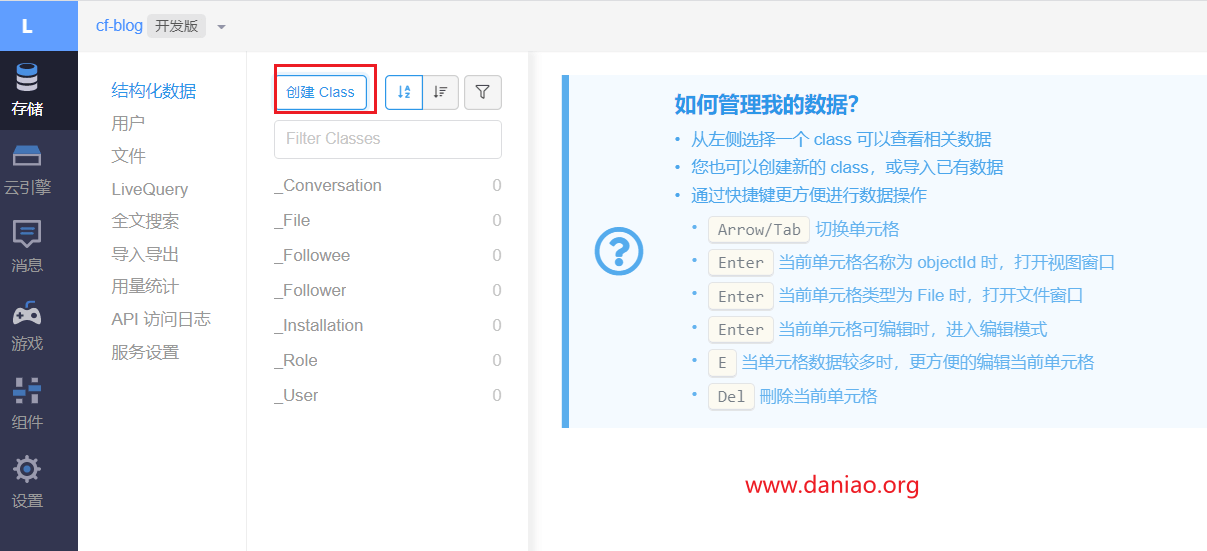Select the _Conversation class
The width and height of the screenshot is (1207, 551).
tap(328, 185)
